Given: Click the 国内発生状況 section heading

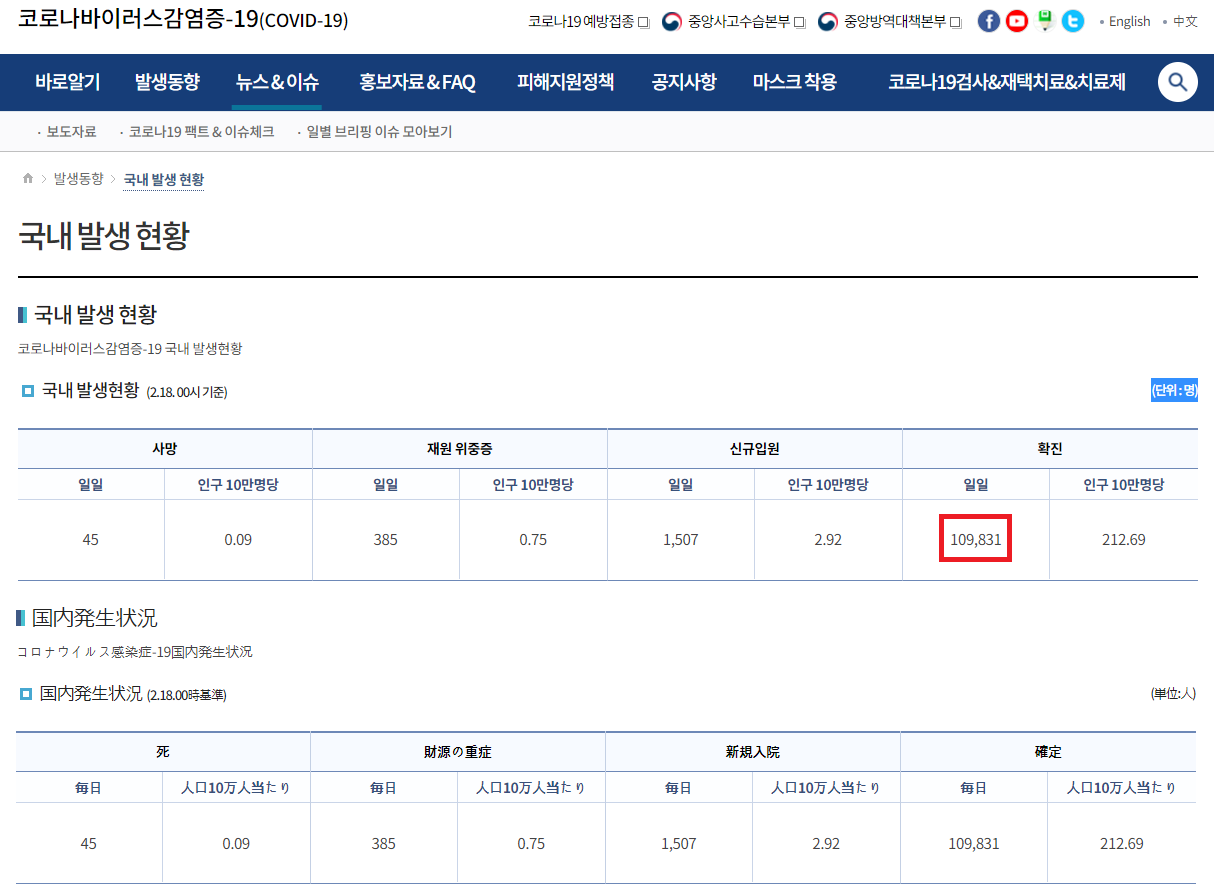Looking at the screenshot, I should coord(94,618).
